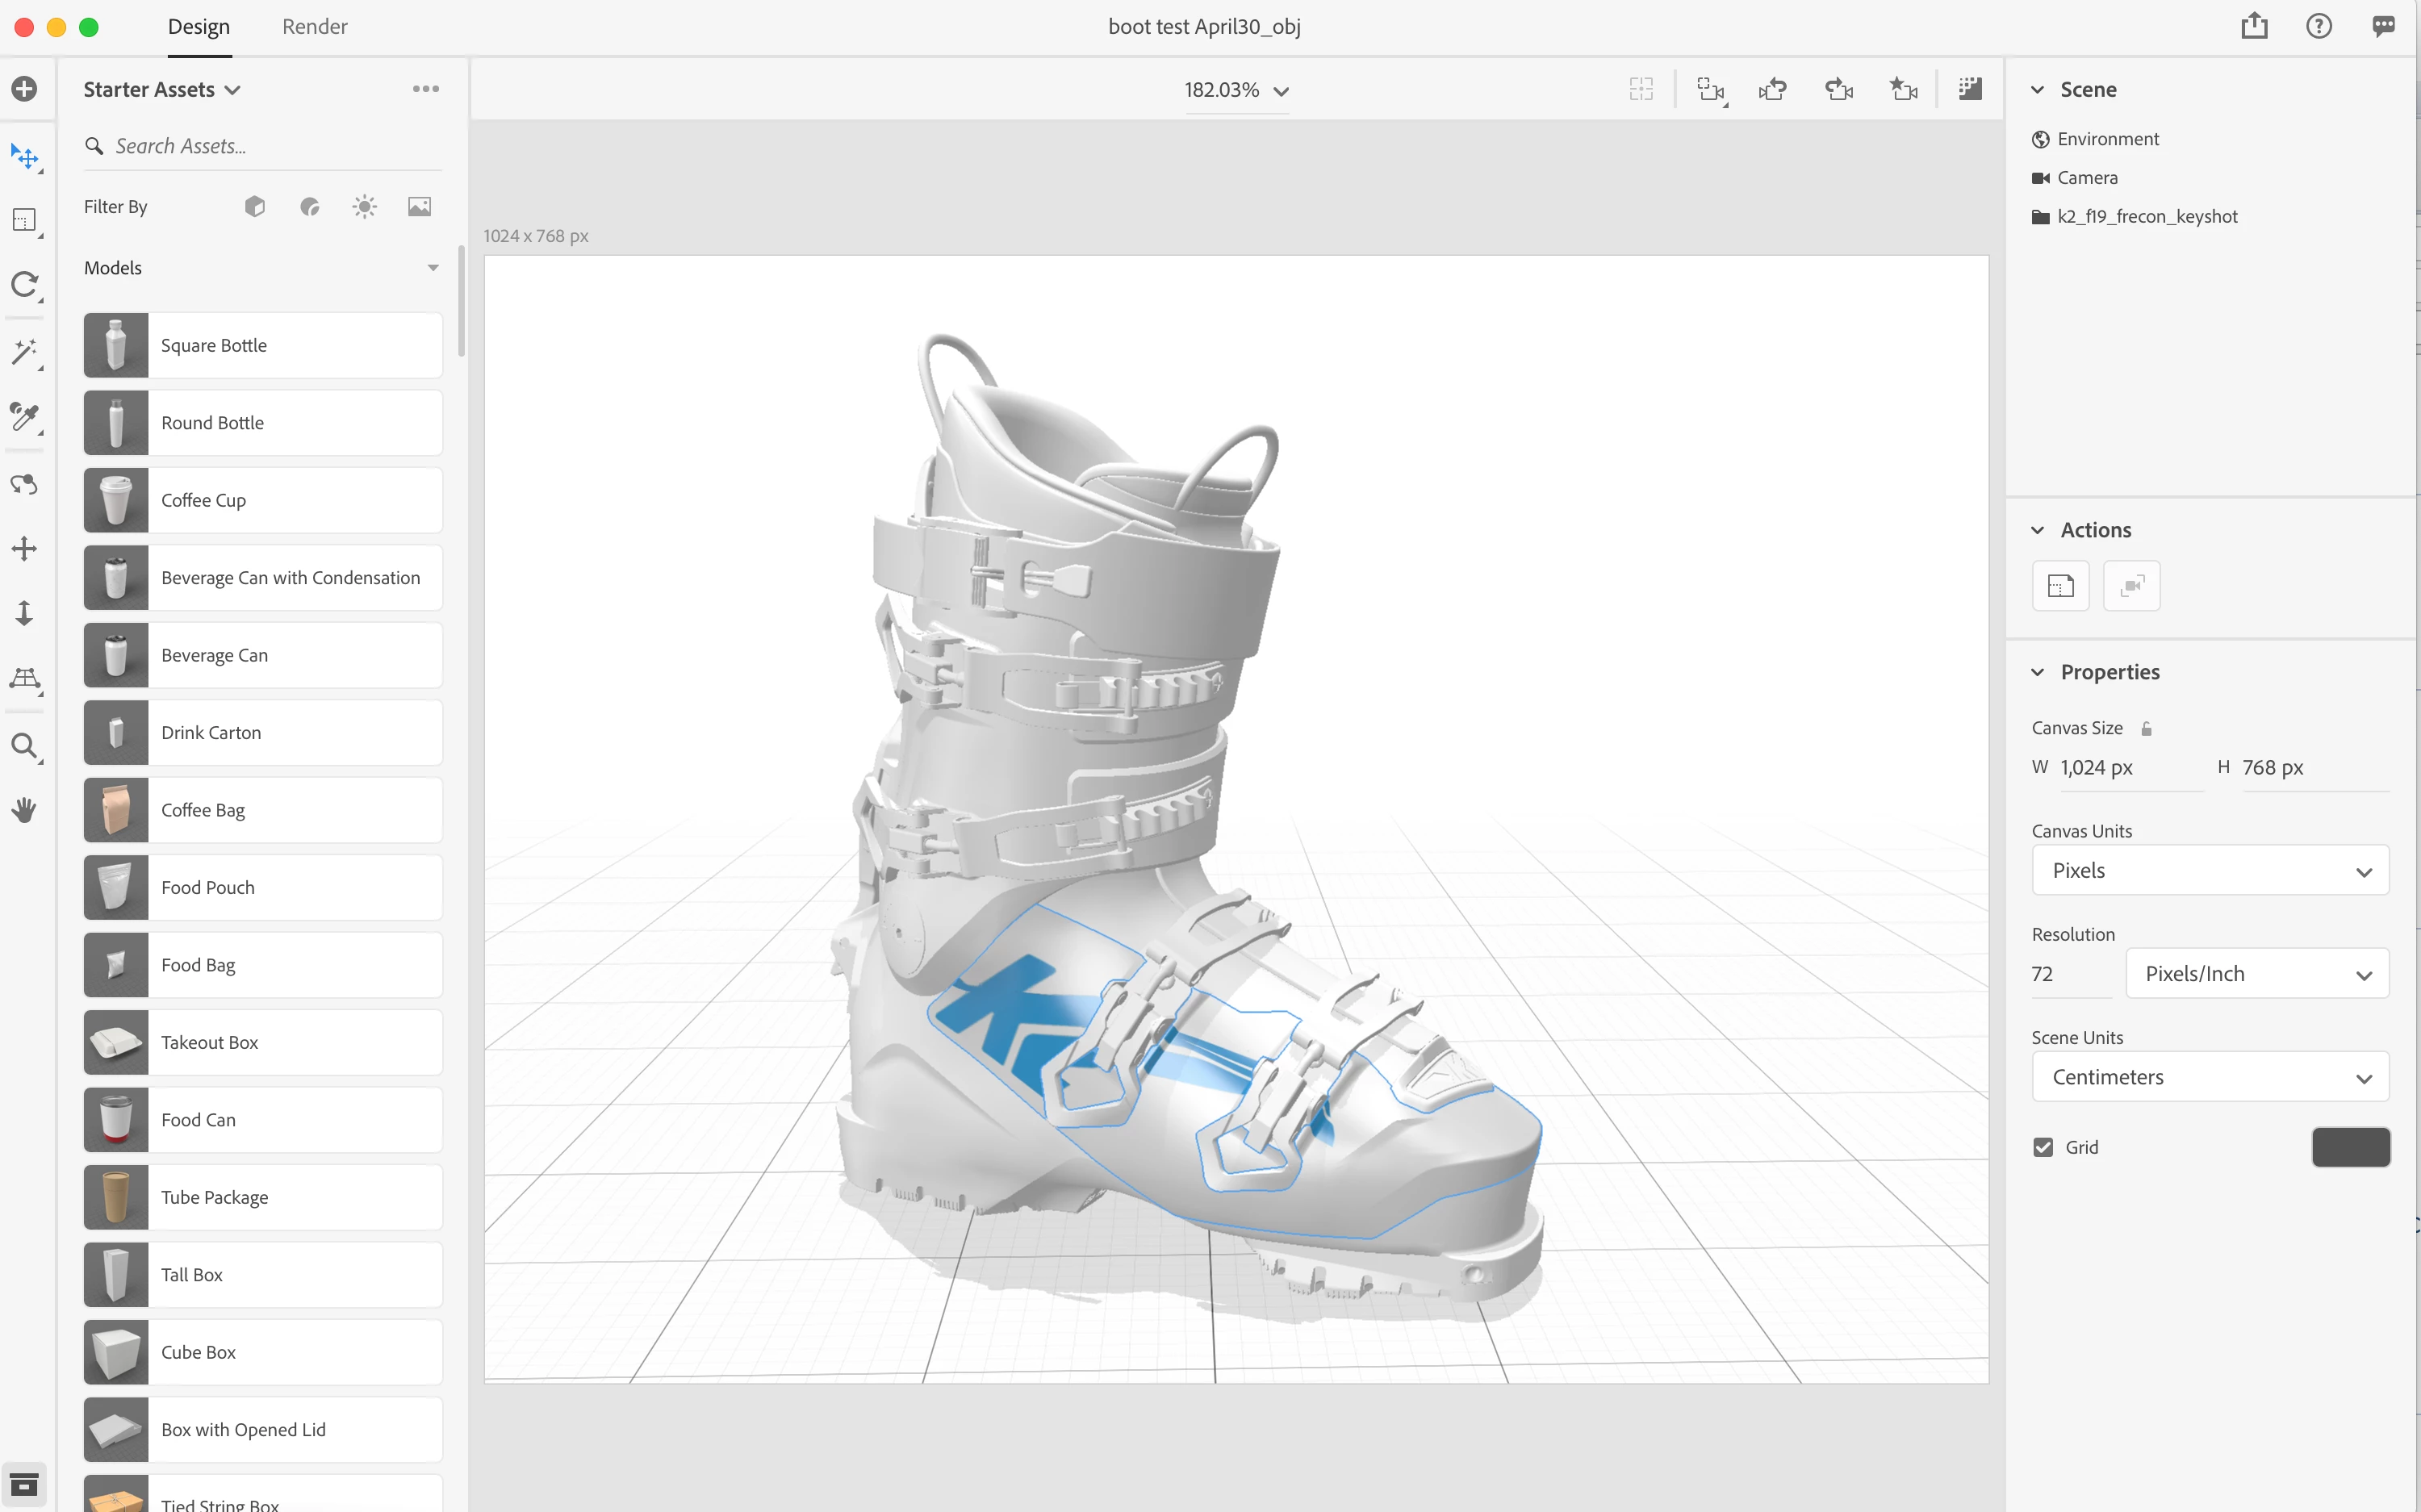Add the Coffee Cup model
Screen dimensions: 2421x1512
263,500
